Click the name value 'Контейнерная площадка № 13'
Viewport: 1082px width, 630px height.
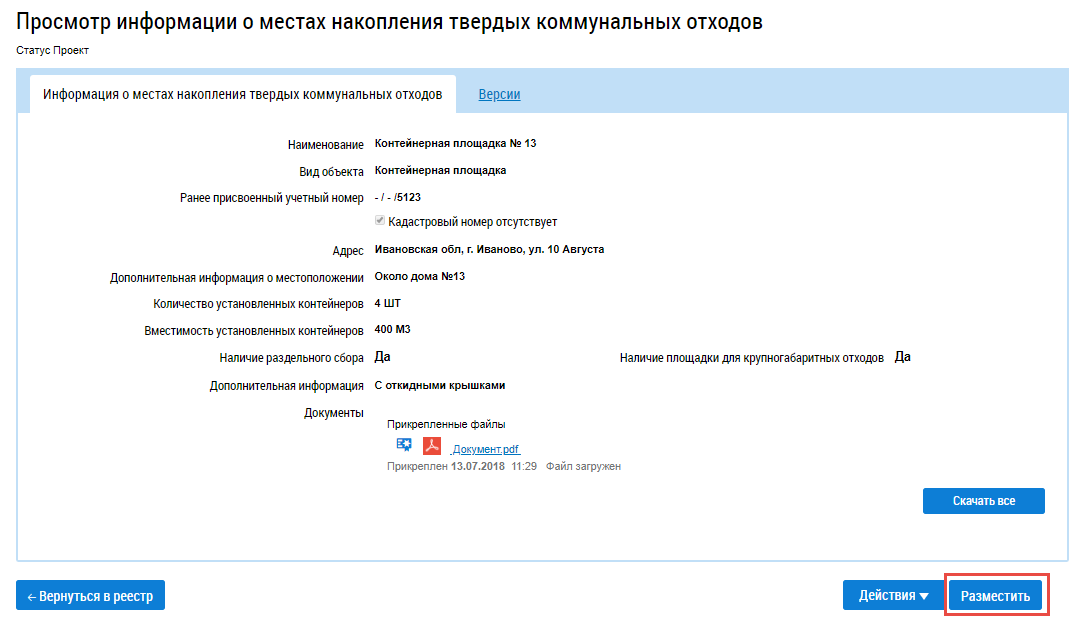pyautogui.click(x=455, y=143)
